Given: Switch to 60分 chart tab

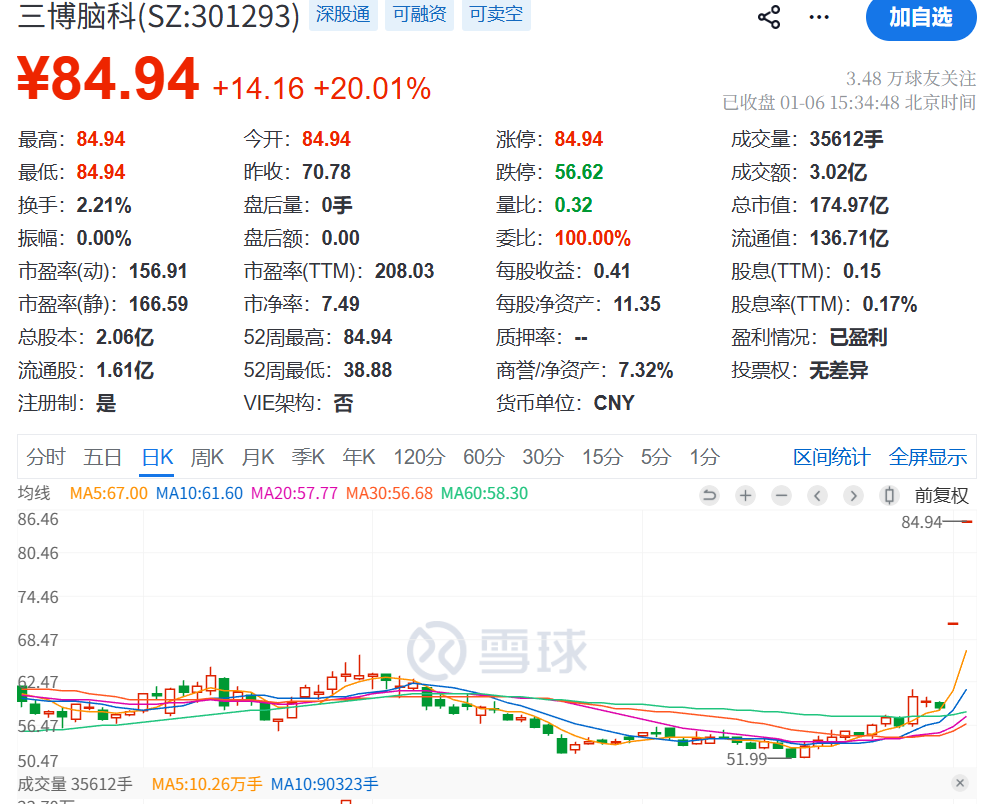Looking at the screenshot, I should tap(483, 457).
